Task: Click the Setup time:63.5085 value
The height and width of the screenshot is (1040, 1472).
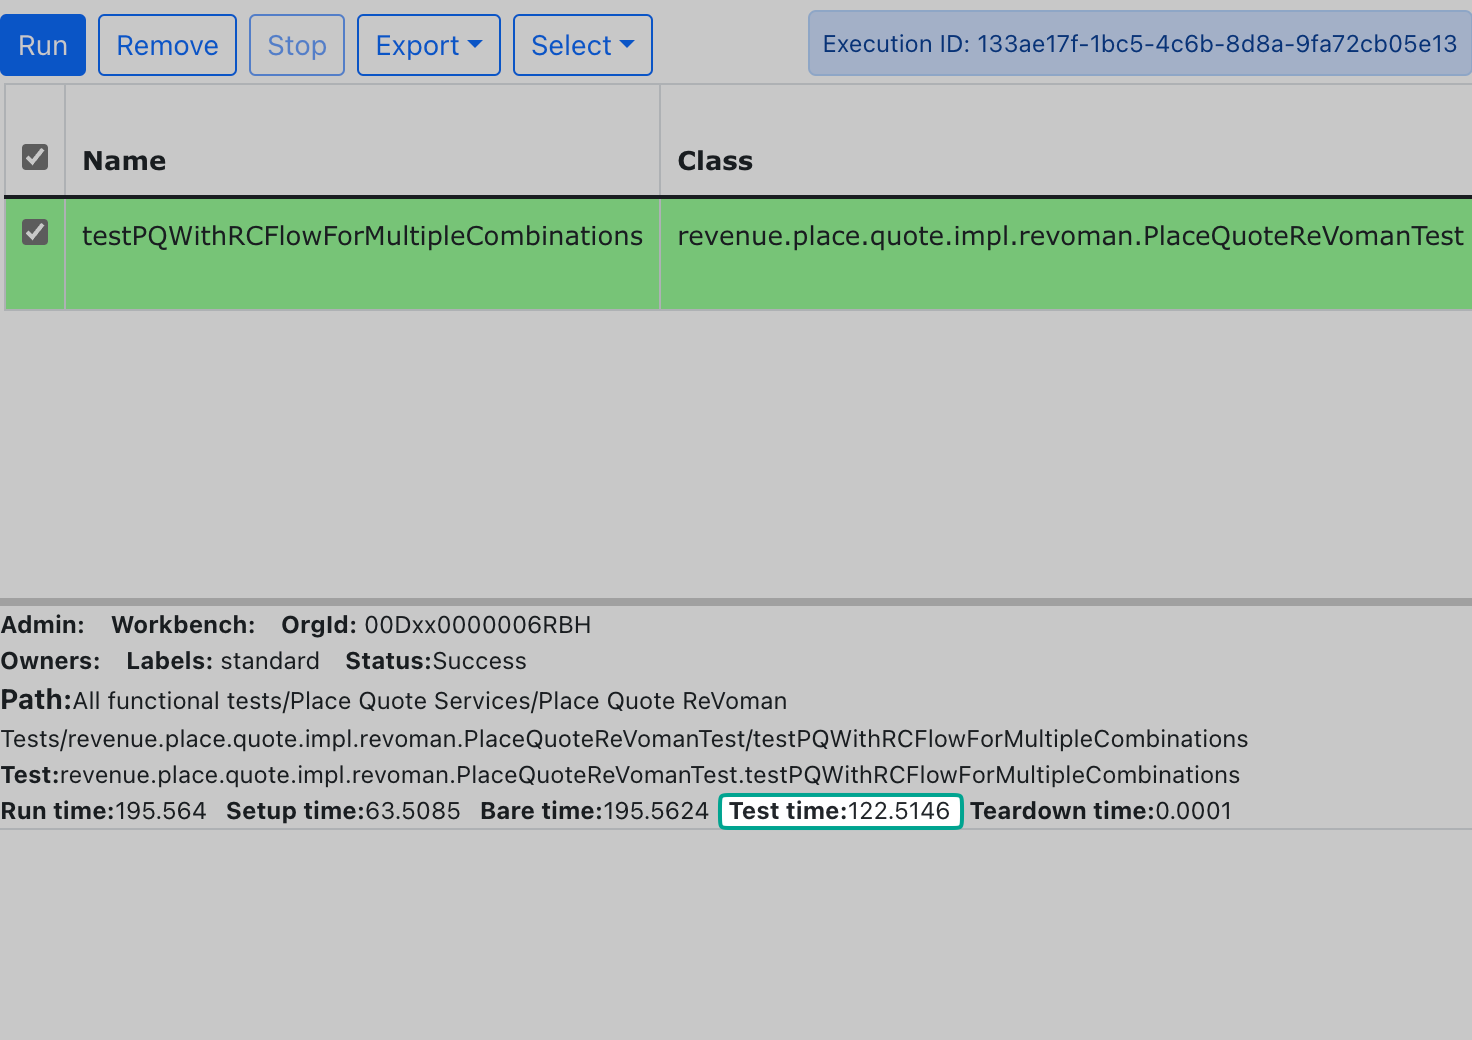Action: click(343, 811)
